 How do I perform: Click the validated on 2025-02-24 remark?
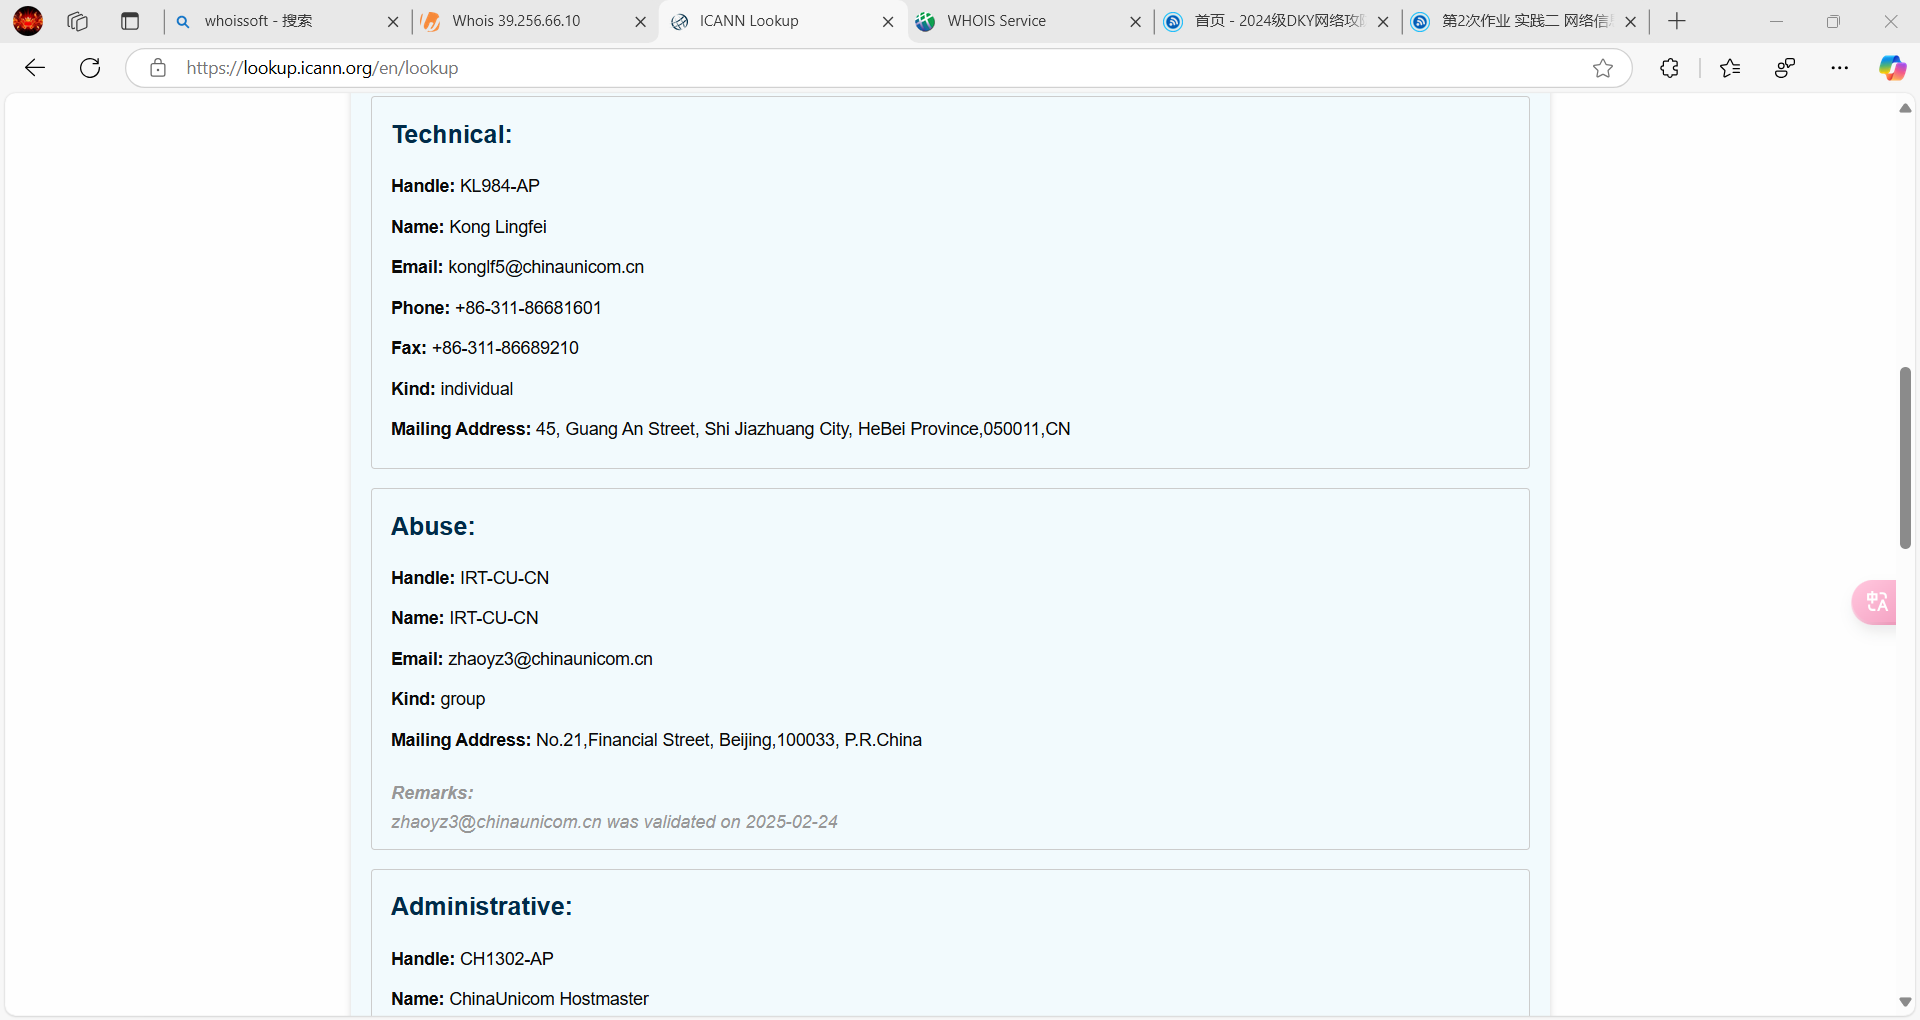click(x=615, y=822)
